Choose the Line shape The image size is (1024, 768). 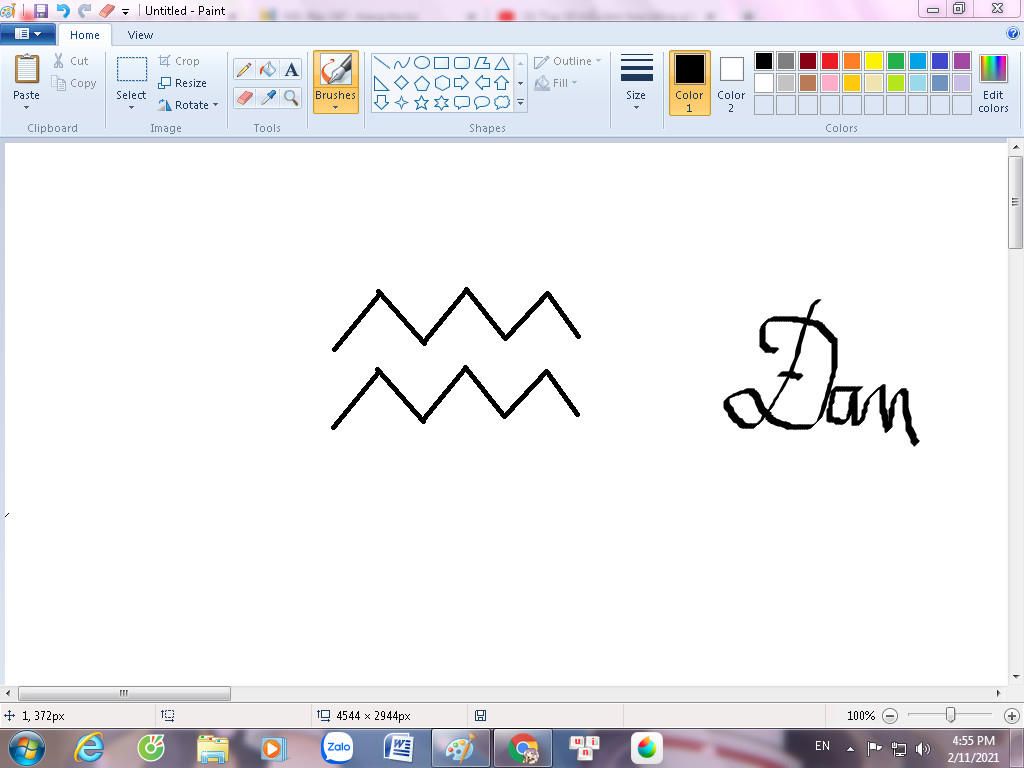coord(382,63)
